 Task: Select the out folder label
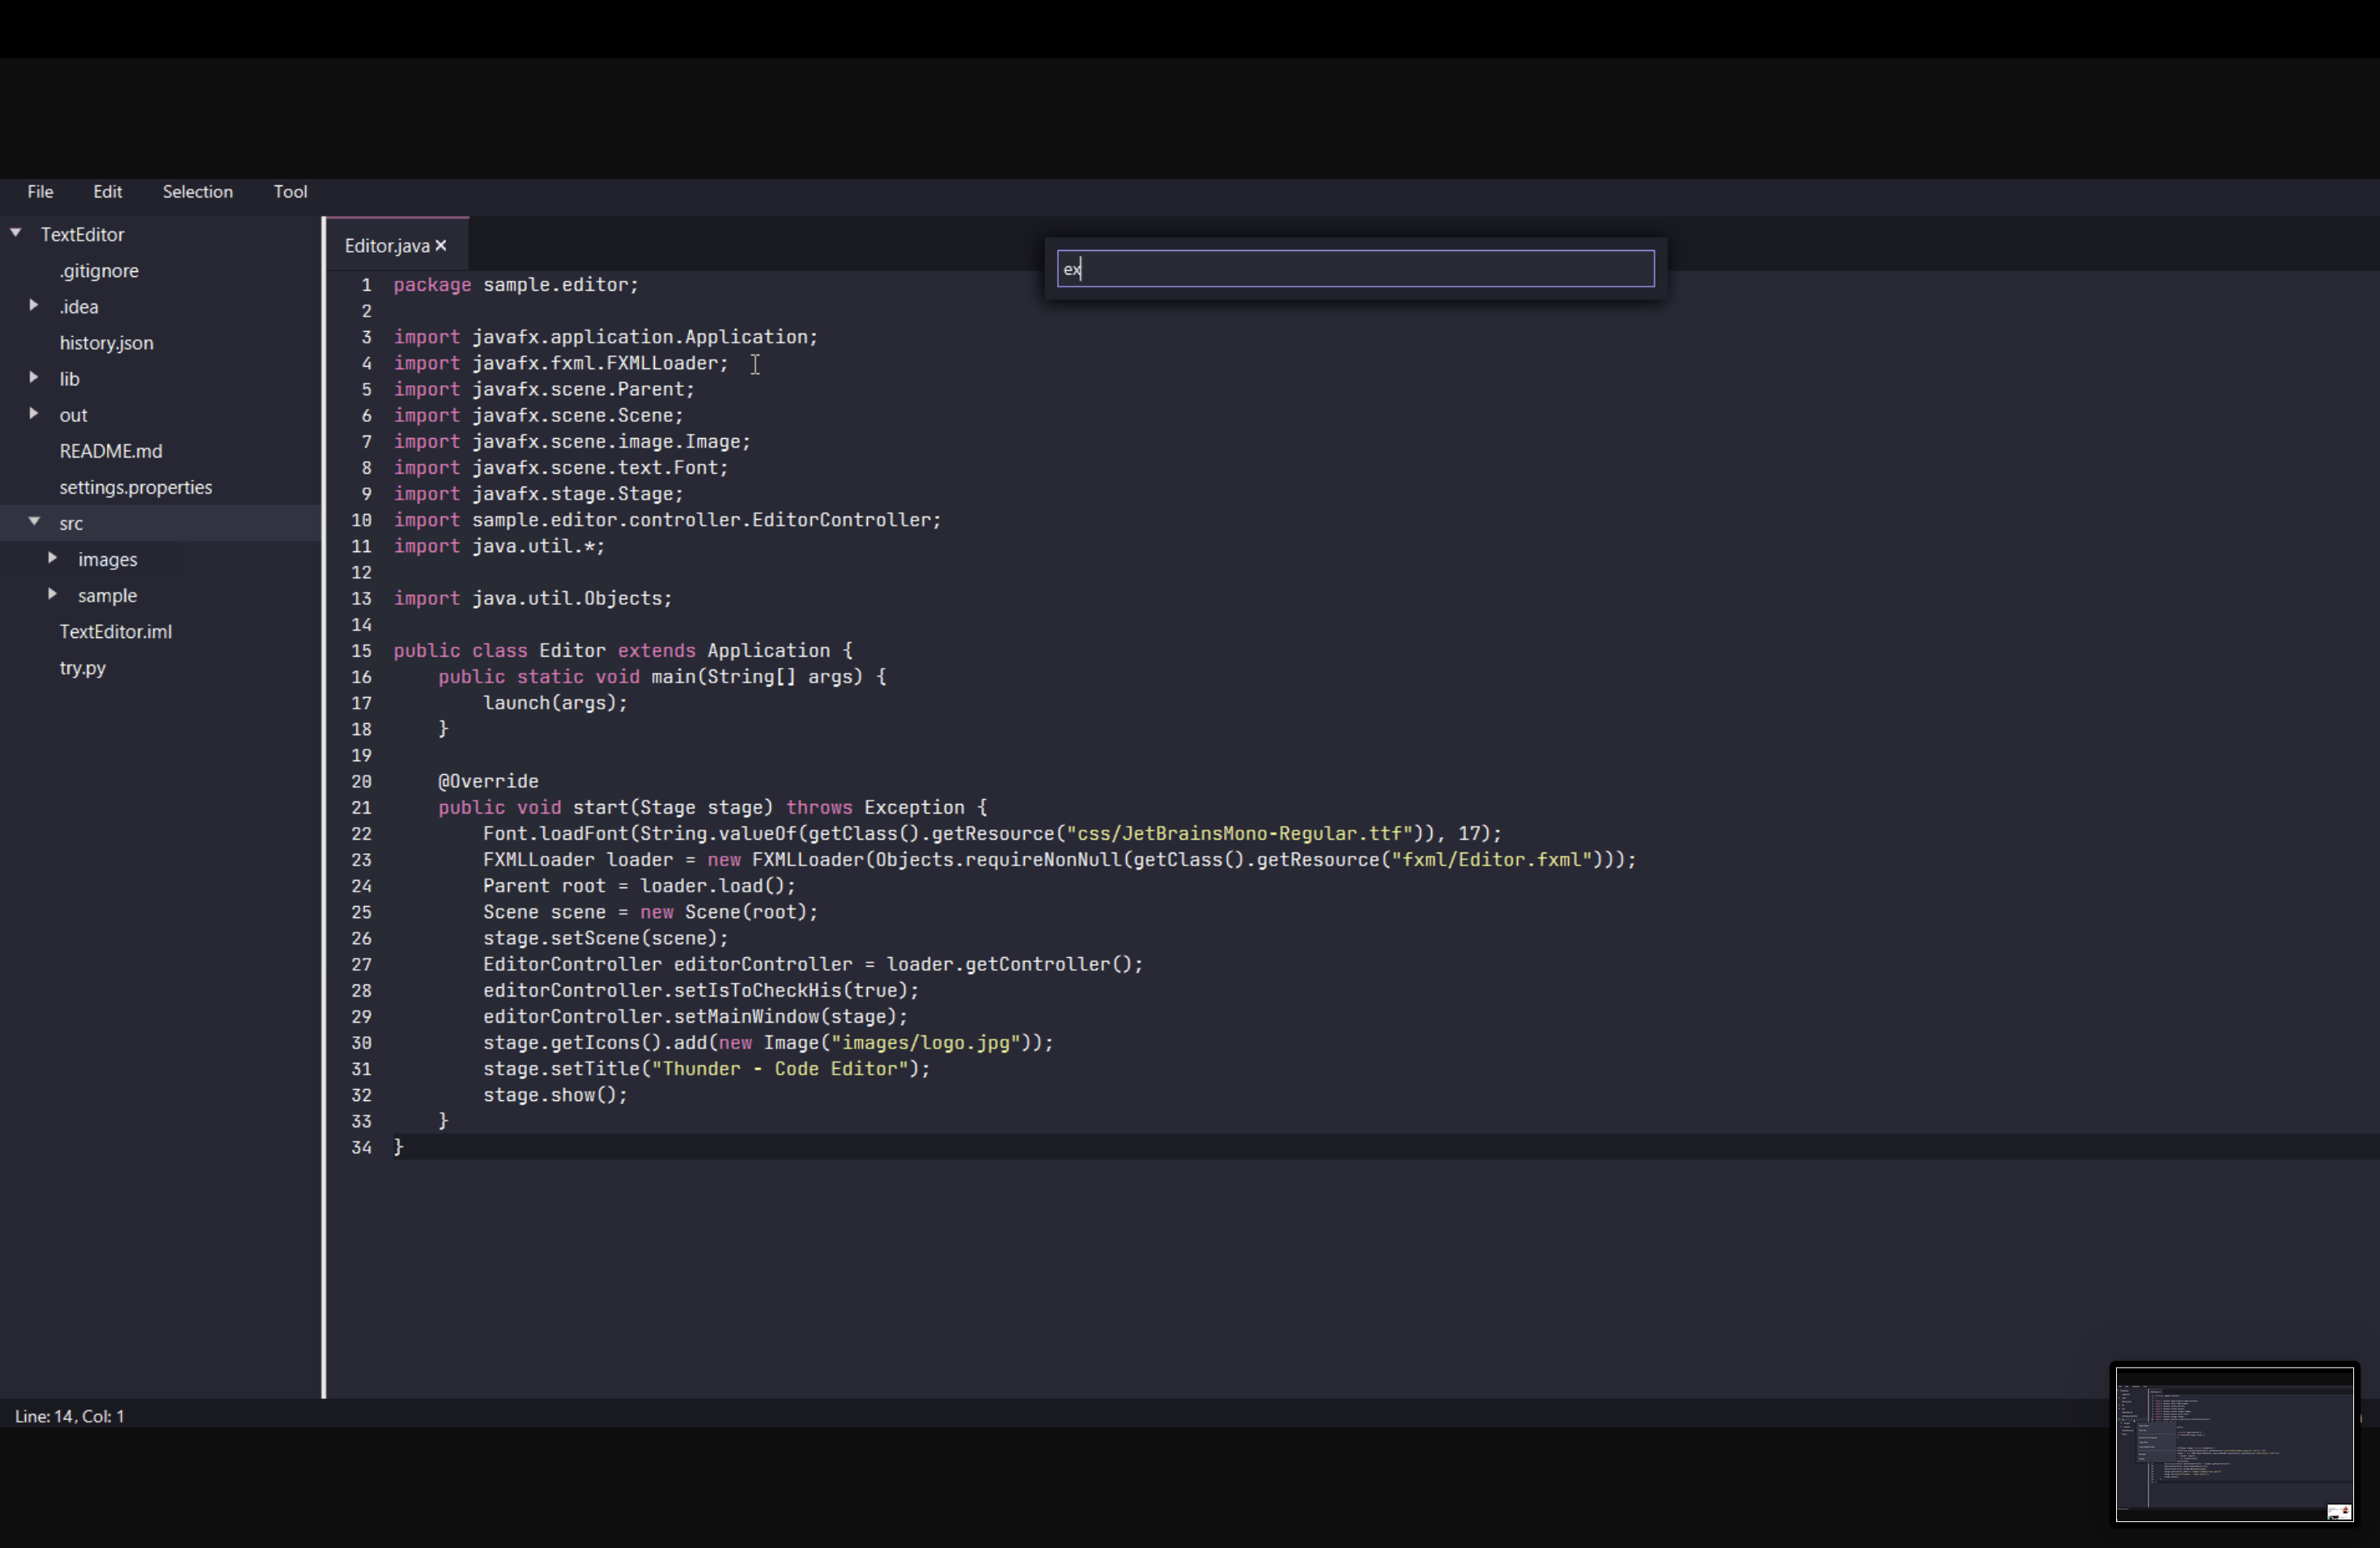73,415
